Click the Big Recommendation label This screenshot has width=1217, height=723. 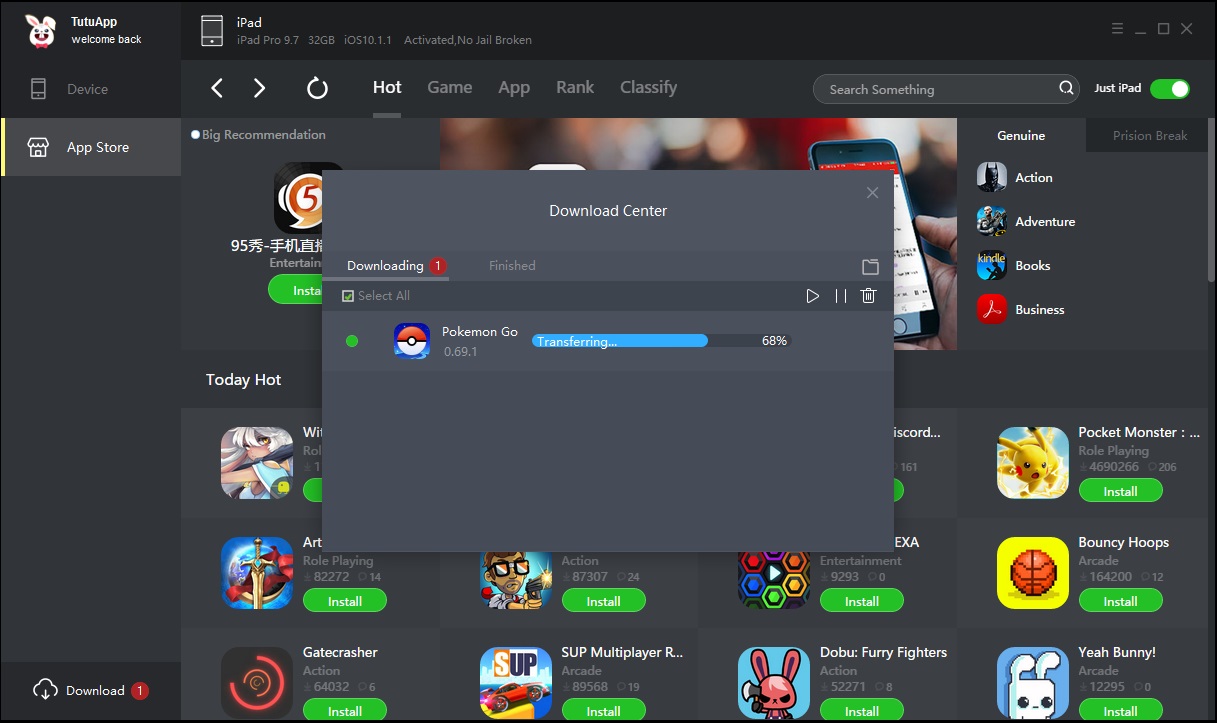coord(264,135)
